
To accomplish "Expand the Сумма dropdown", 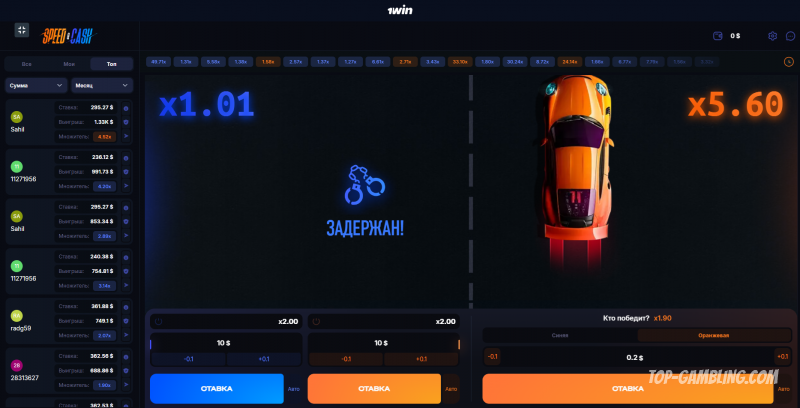I will tap(36, 85).
